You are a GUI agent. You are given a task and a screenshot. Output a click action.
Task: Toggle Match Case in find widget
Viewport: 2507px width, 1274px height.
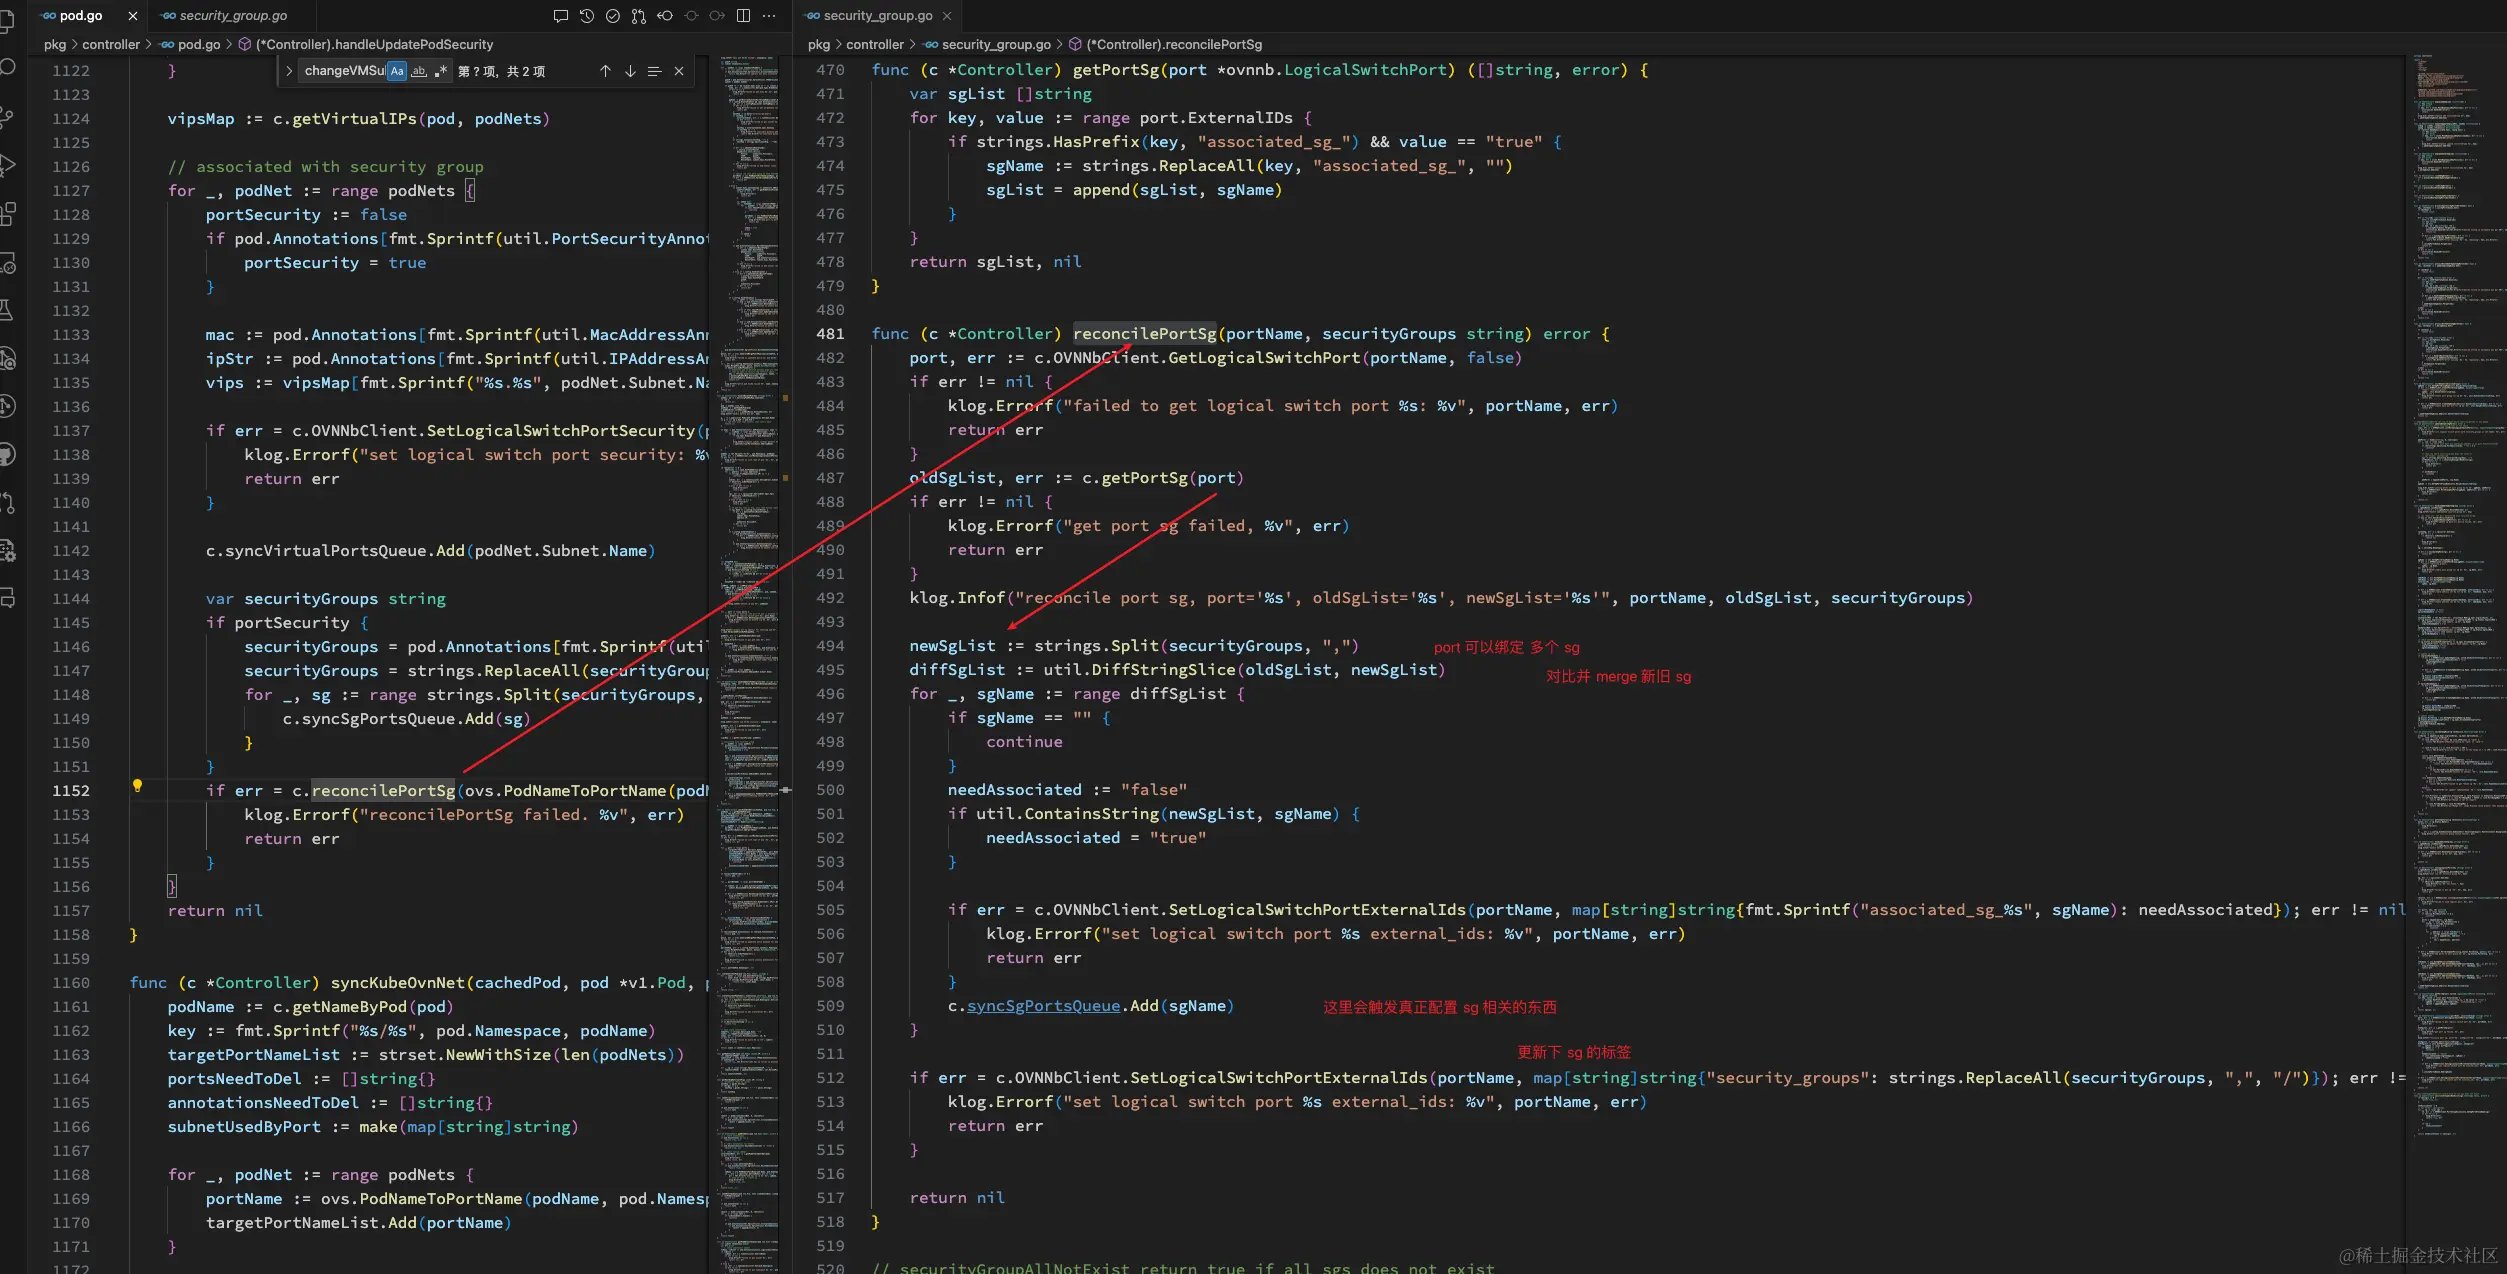pos(397,71)
